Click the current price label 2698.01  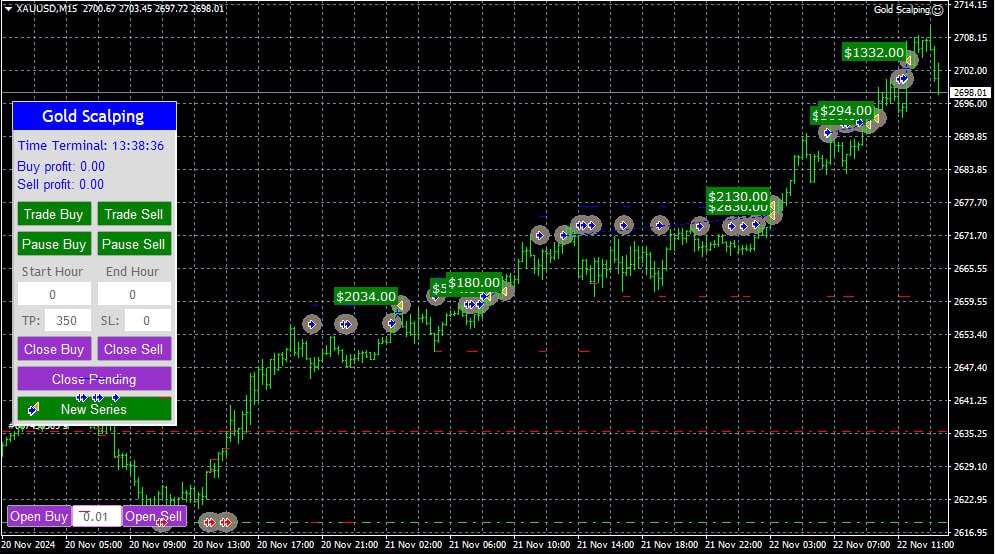point(970,93)
